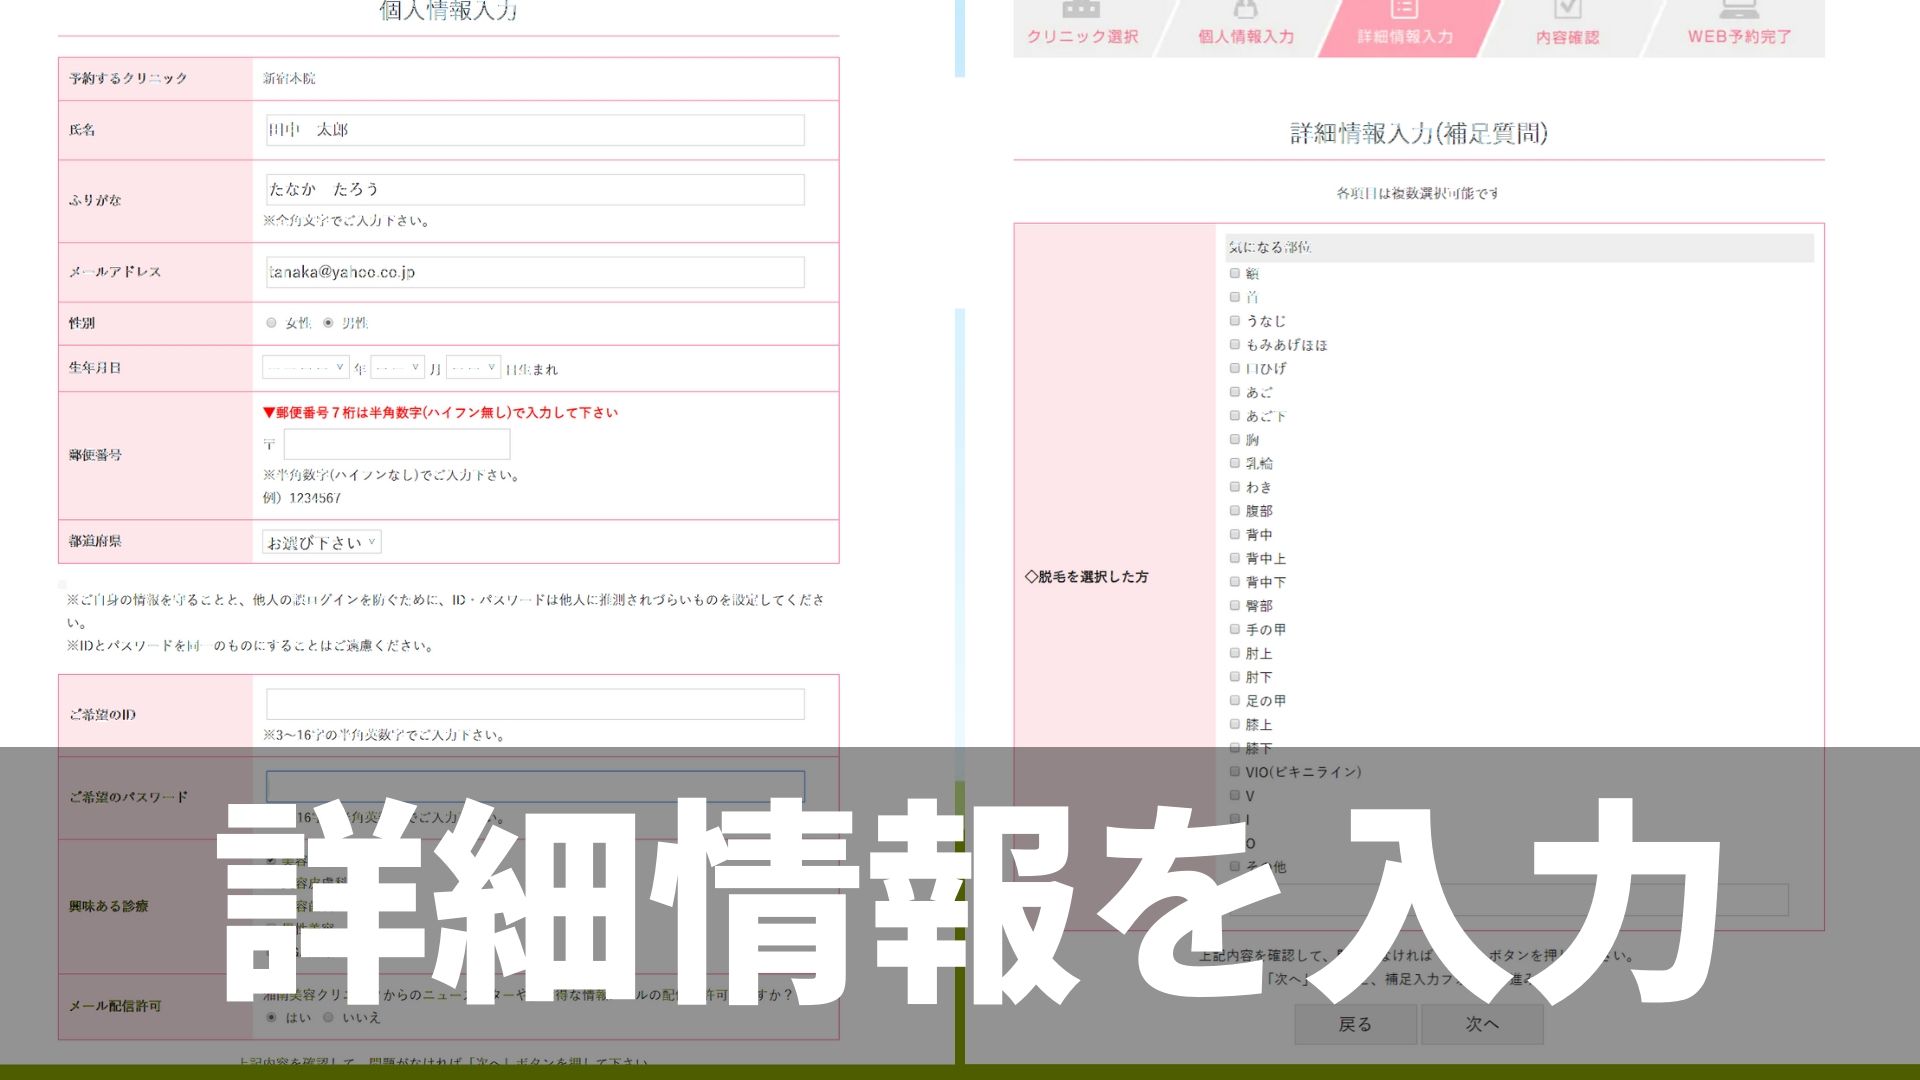Image resolution: width=1920 pixels, height=1080 pixels.
Task: Check the 手の甲 checkbox
Action: click(x=1235, y=630)
